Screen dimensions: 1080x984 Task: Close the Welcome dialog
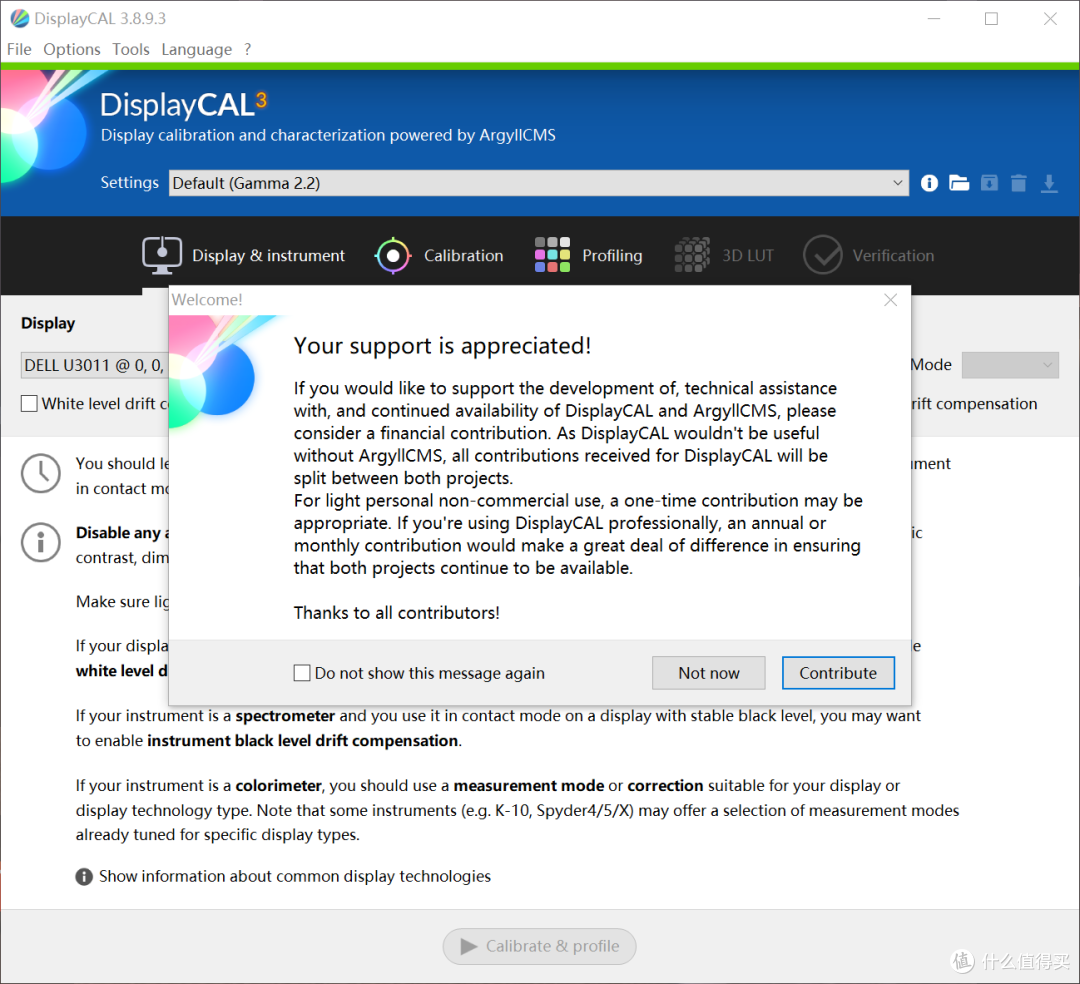(891, 300)
